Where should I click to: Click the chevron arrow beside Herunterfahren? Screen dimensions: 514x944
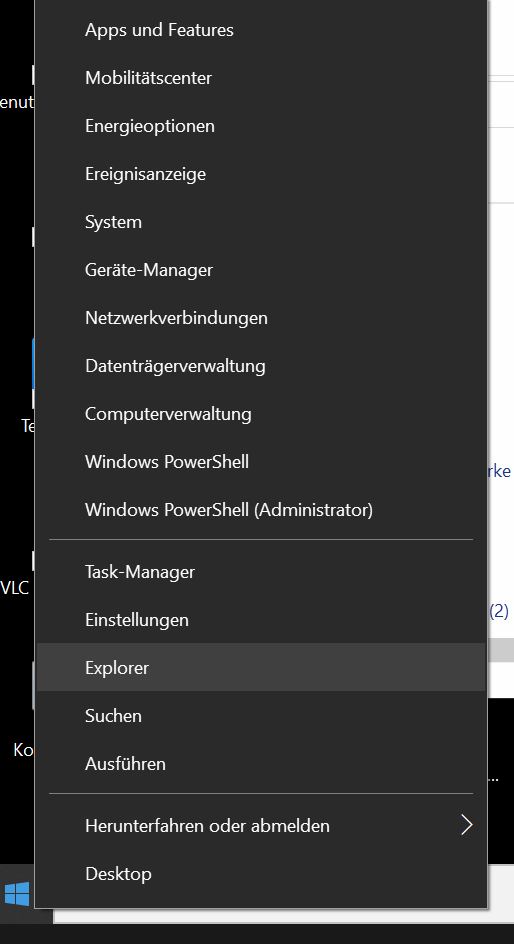466,825
